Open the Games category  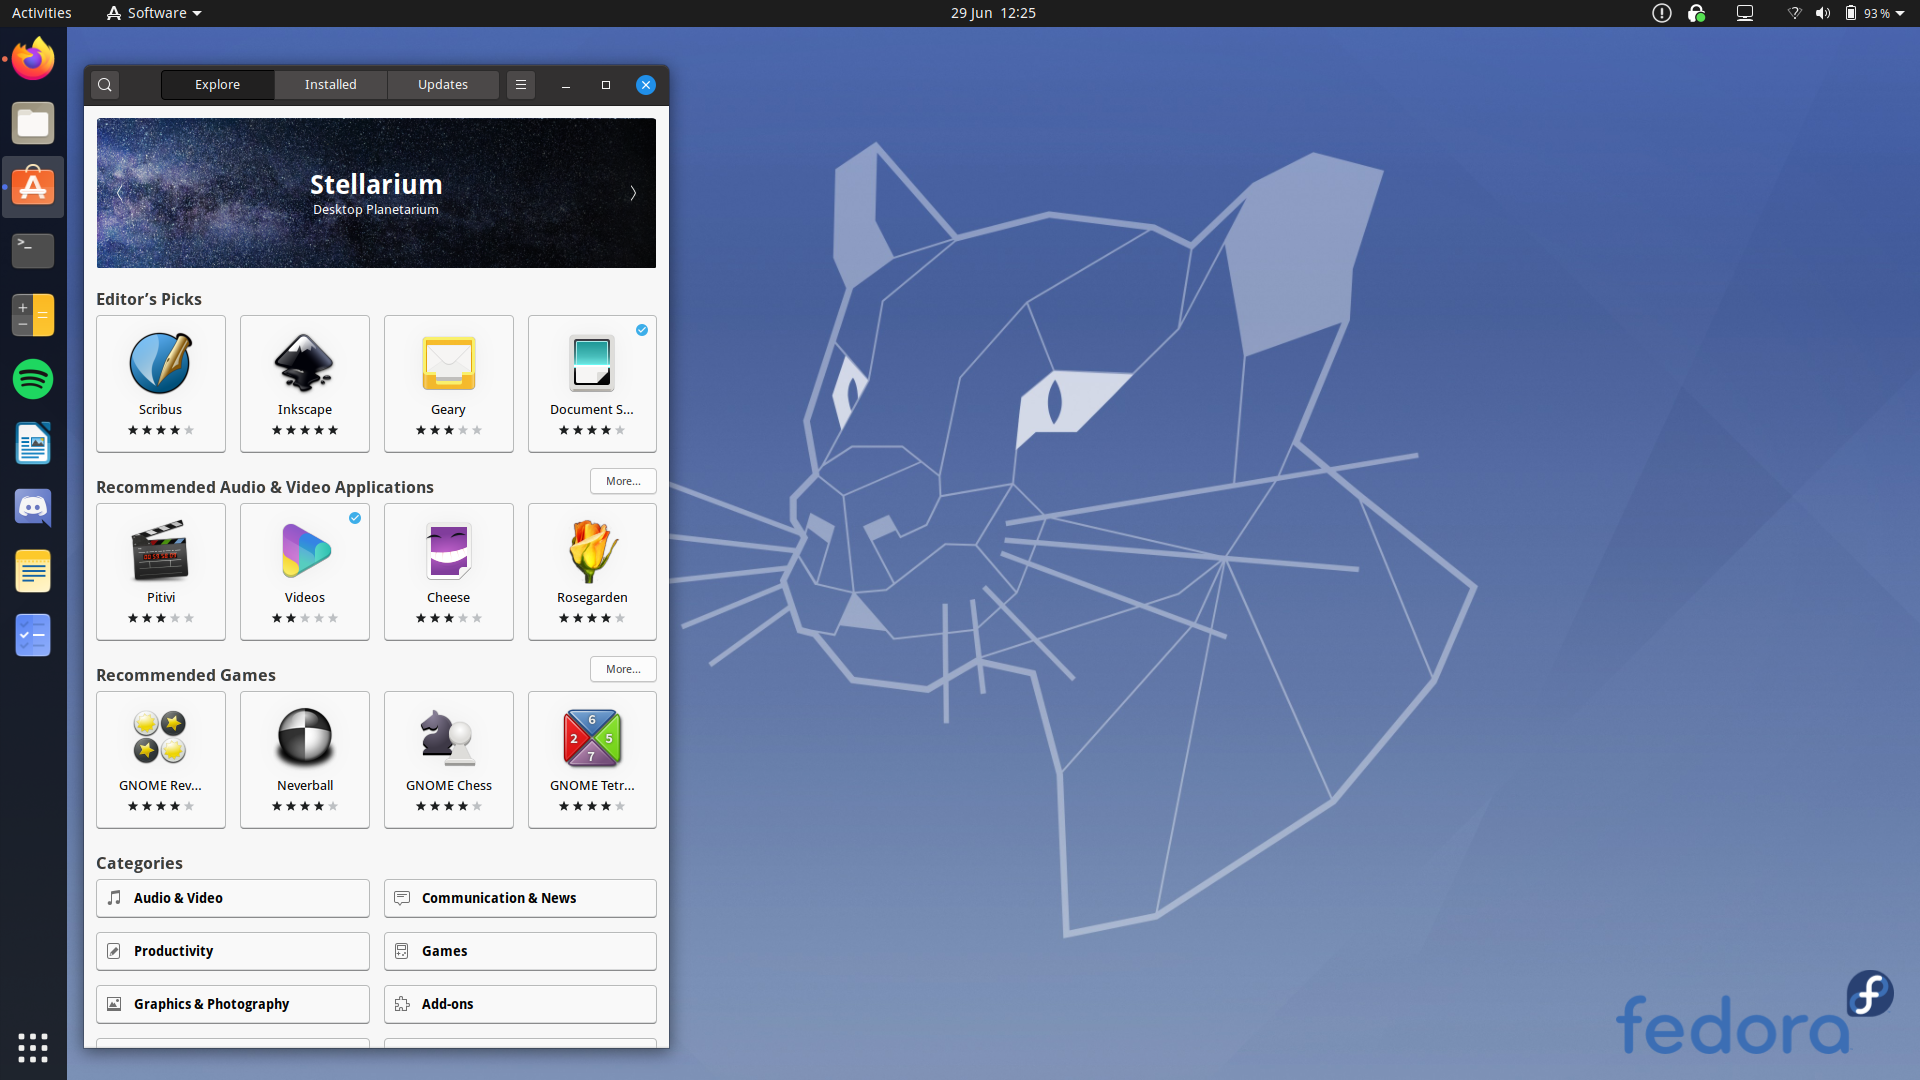pos(519,951)
